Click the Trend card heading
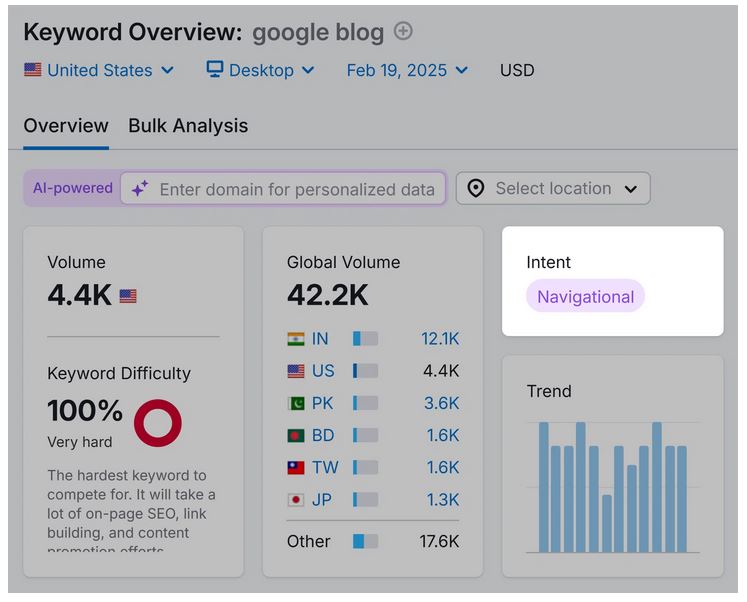 [549, 391]
